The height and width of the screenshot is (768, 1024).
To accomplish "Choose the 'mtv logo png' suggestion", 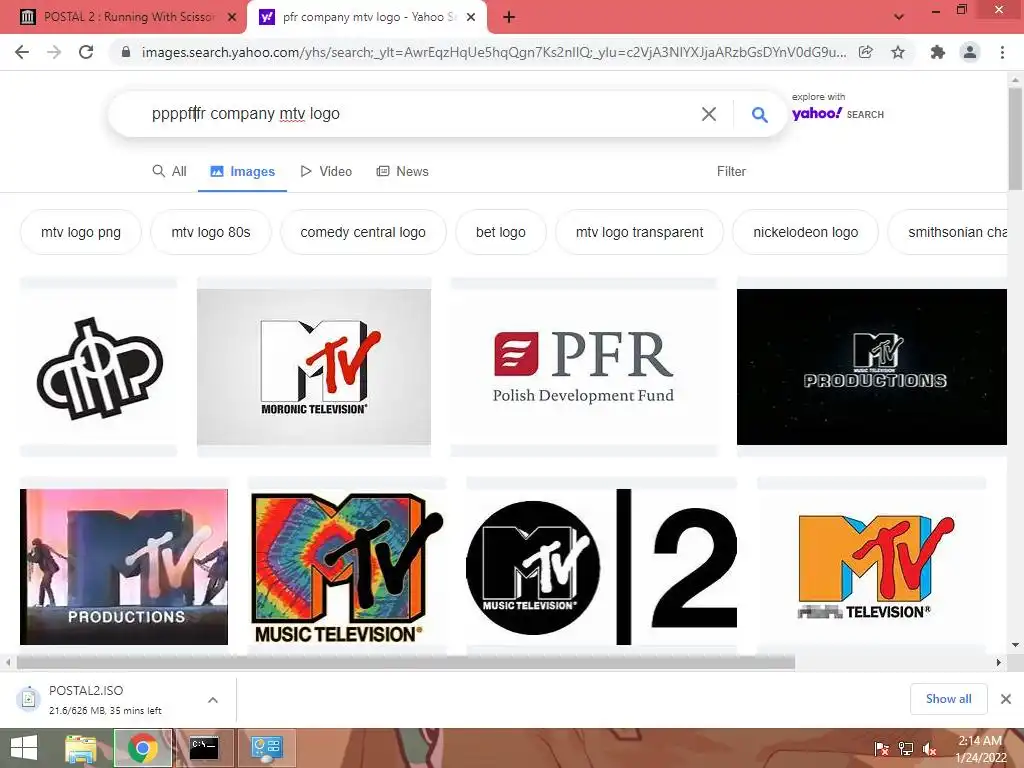I will [80, 232].
